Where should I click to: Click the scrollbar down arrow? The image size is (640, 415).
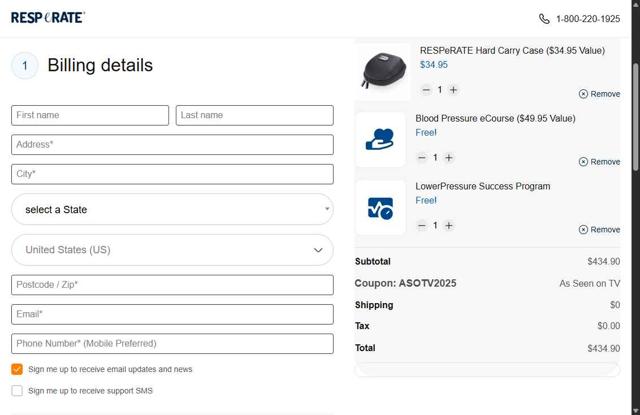pos(636,410)
